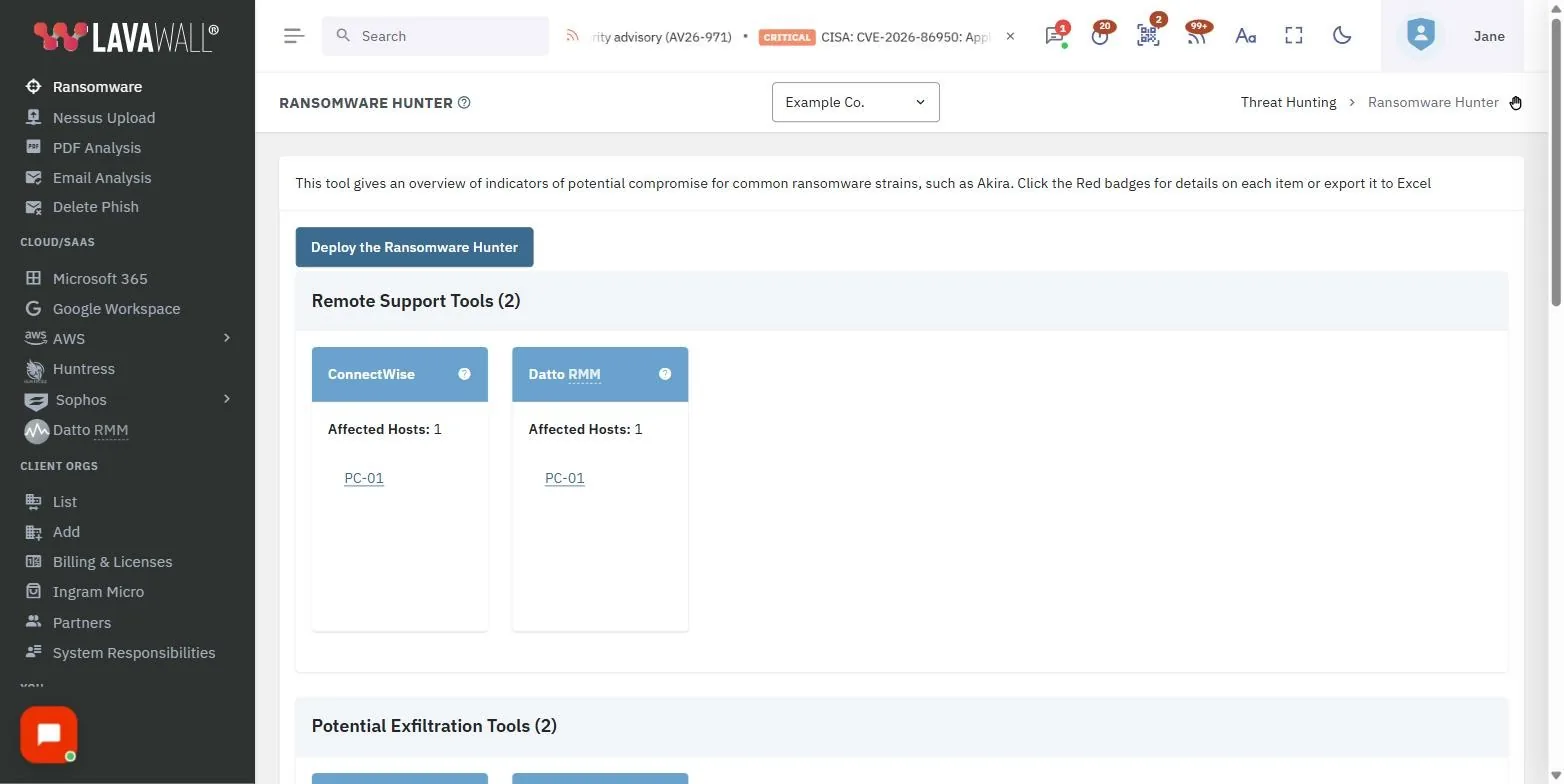
Task: Open PC-01 link under Datto RMM
Action: click(565, 478)
